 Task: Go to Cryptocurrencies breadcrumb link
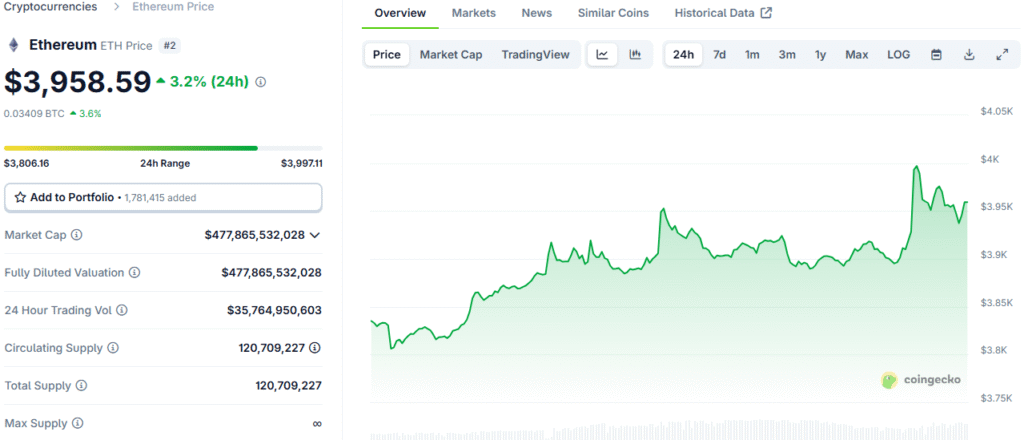point(51,7)
